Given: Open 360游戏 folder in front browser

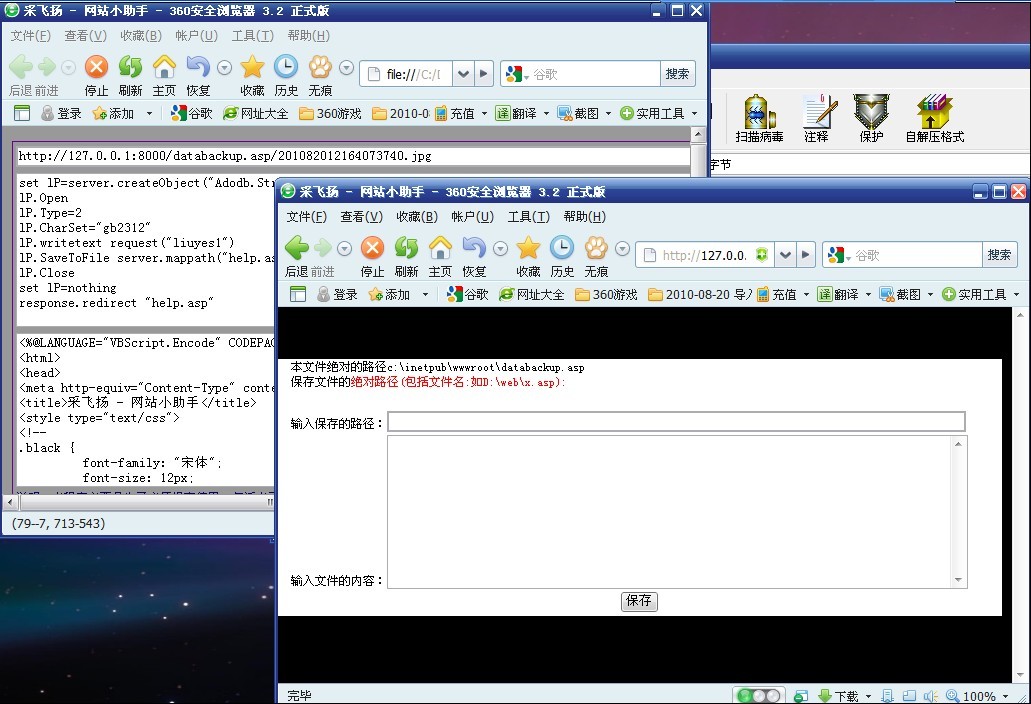Looking at the screenshot, I should 606,294.
